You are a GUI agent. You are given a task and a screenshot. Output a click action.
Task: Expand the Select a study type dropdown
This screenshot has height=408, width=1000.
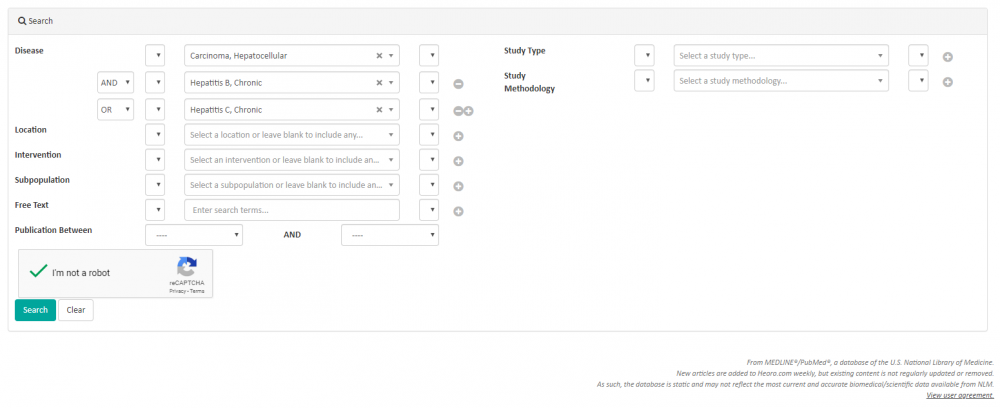tap(781, 56)
